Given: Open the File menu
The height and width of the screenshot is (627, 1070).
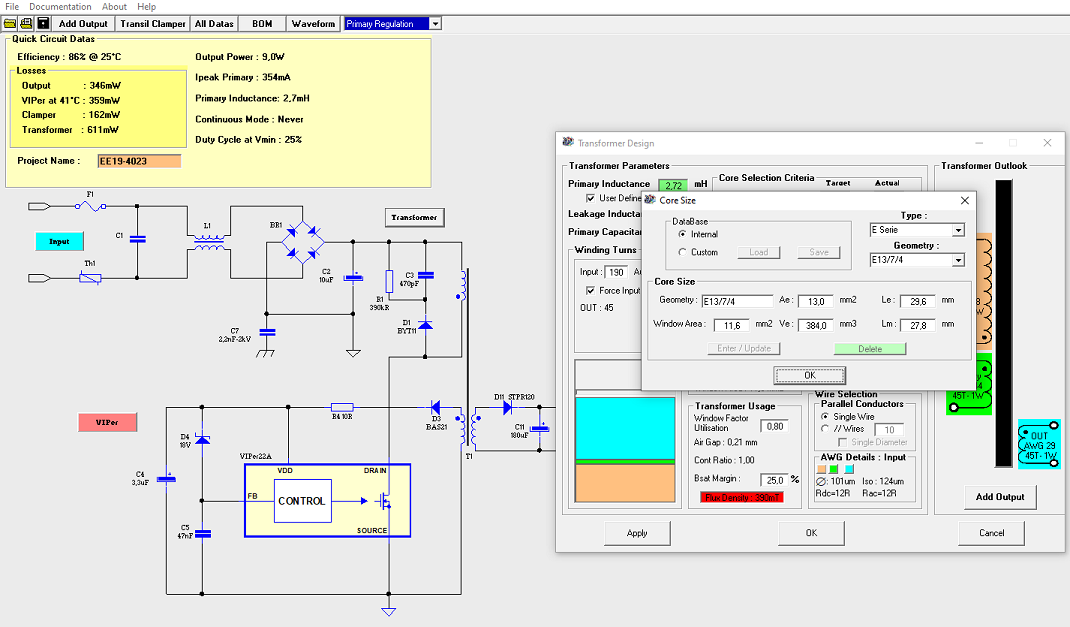Looking at the screenshot, I should click(x=12, y=7).
